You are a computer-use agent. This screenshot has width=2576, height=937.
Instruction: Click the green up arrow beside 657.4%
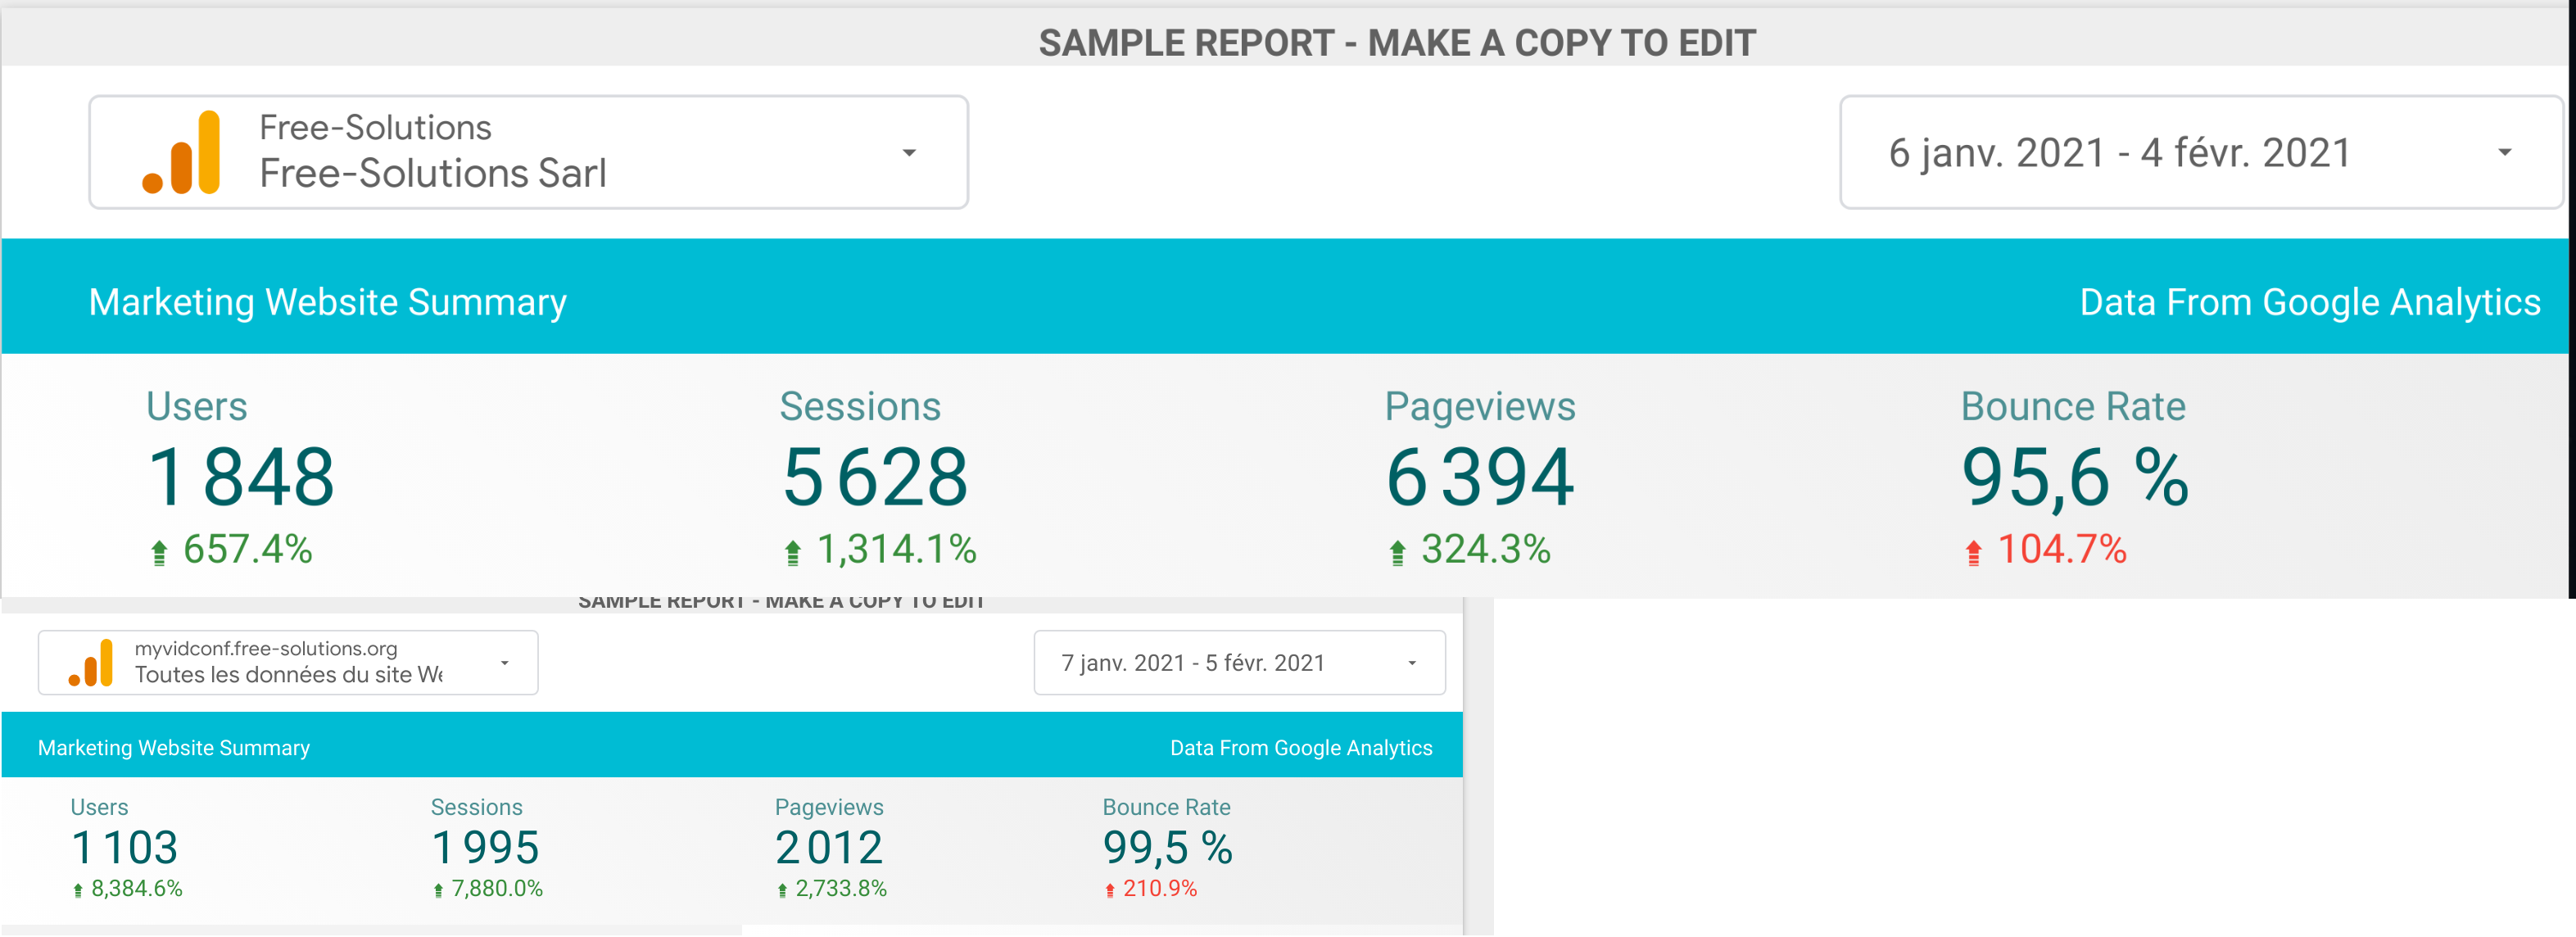click(x=159, y=552)
